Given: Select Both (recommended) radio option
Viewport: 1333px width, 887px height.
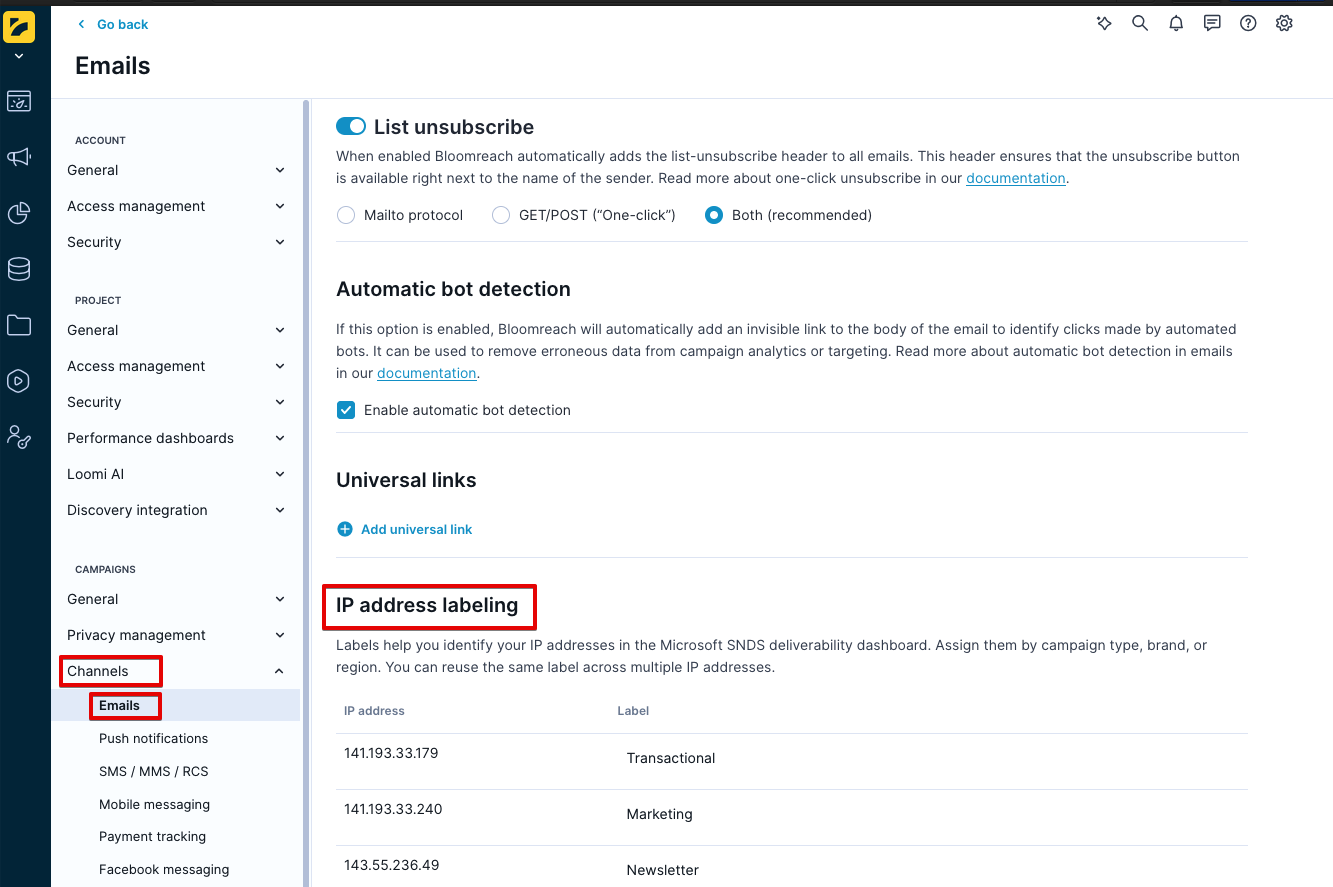Looking at the screenshot, I should [x=714, y=215].
